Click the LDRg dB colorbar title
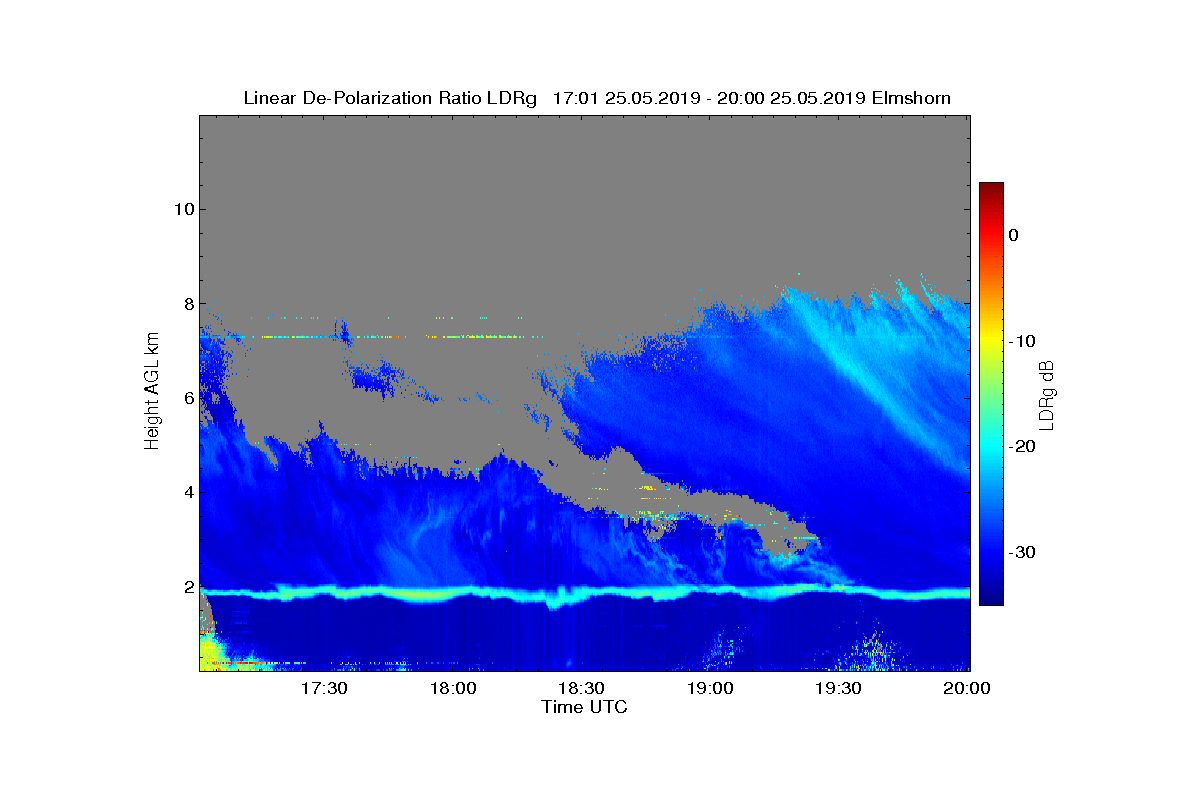The width and height of the screenshot is (1200, 800). [x=1048, y=393]
